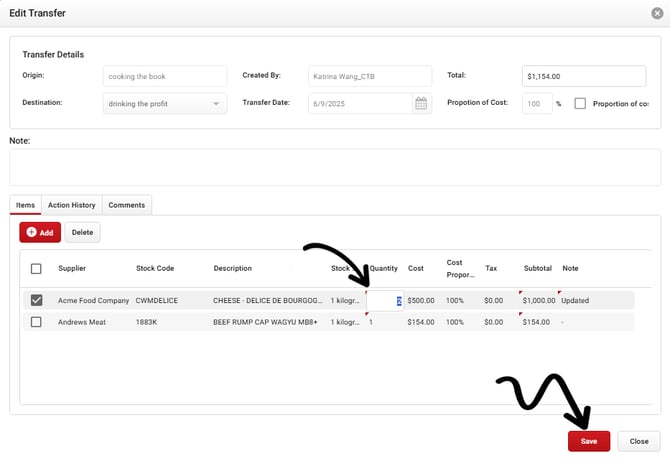This screenshot has height=461, width=670.
Task: Sort by the Supplier column header
Action: (72, 268)
